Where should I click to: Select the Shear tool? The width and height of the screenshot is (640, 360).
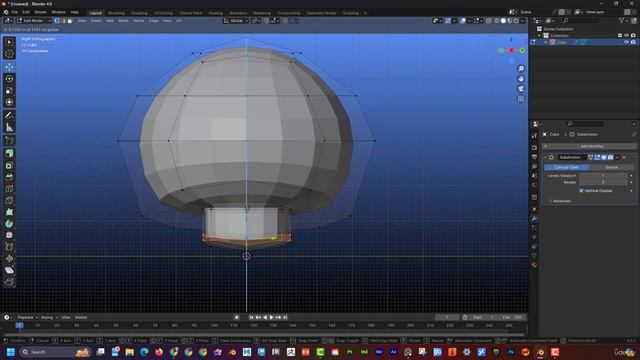point(9,270)
